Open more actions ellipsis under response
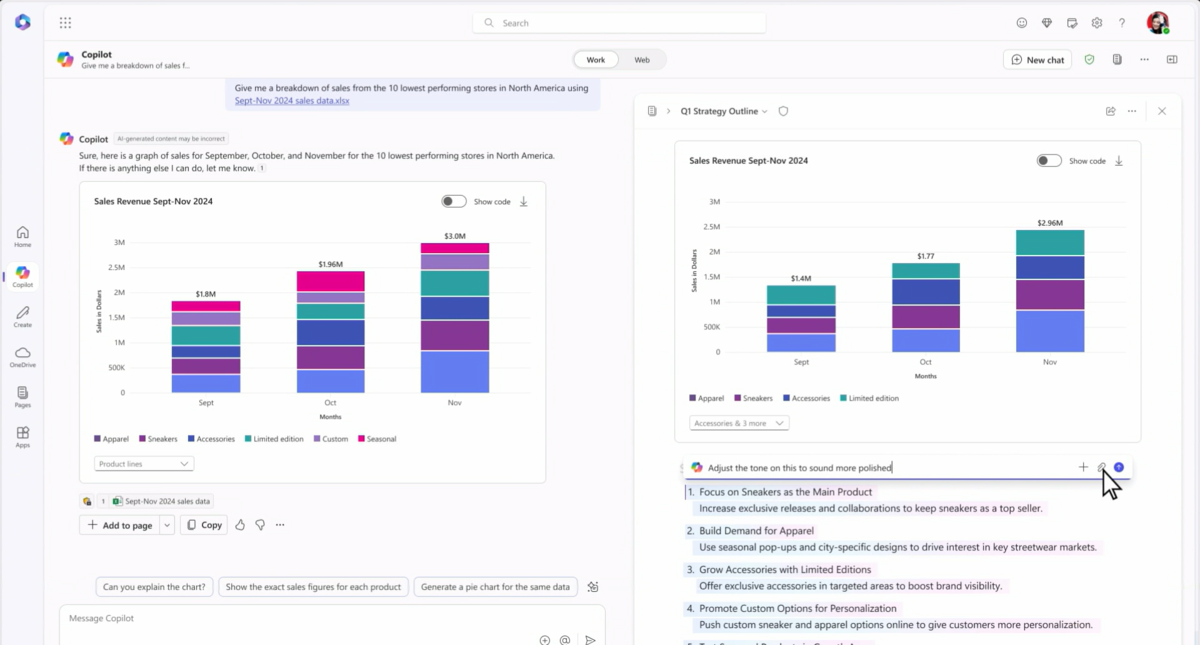This screenshot has width=1200, height=645. pyautogui.click(x=280, y=524)
